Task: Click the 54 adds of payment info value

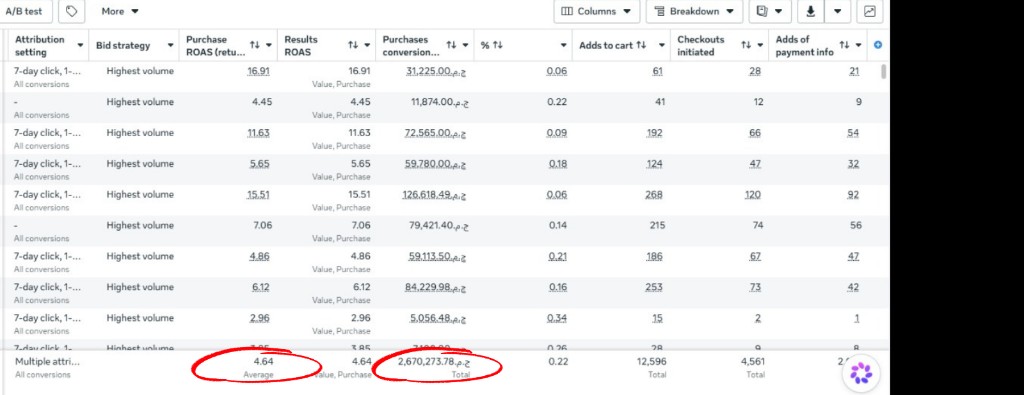Action: tap(854, 133)
